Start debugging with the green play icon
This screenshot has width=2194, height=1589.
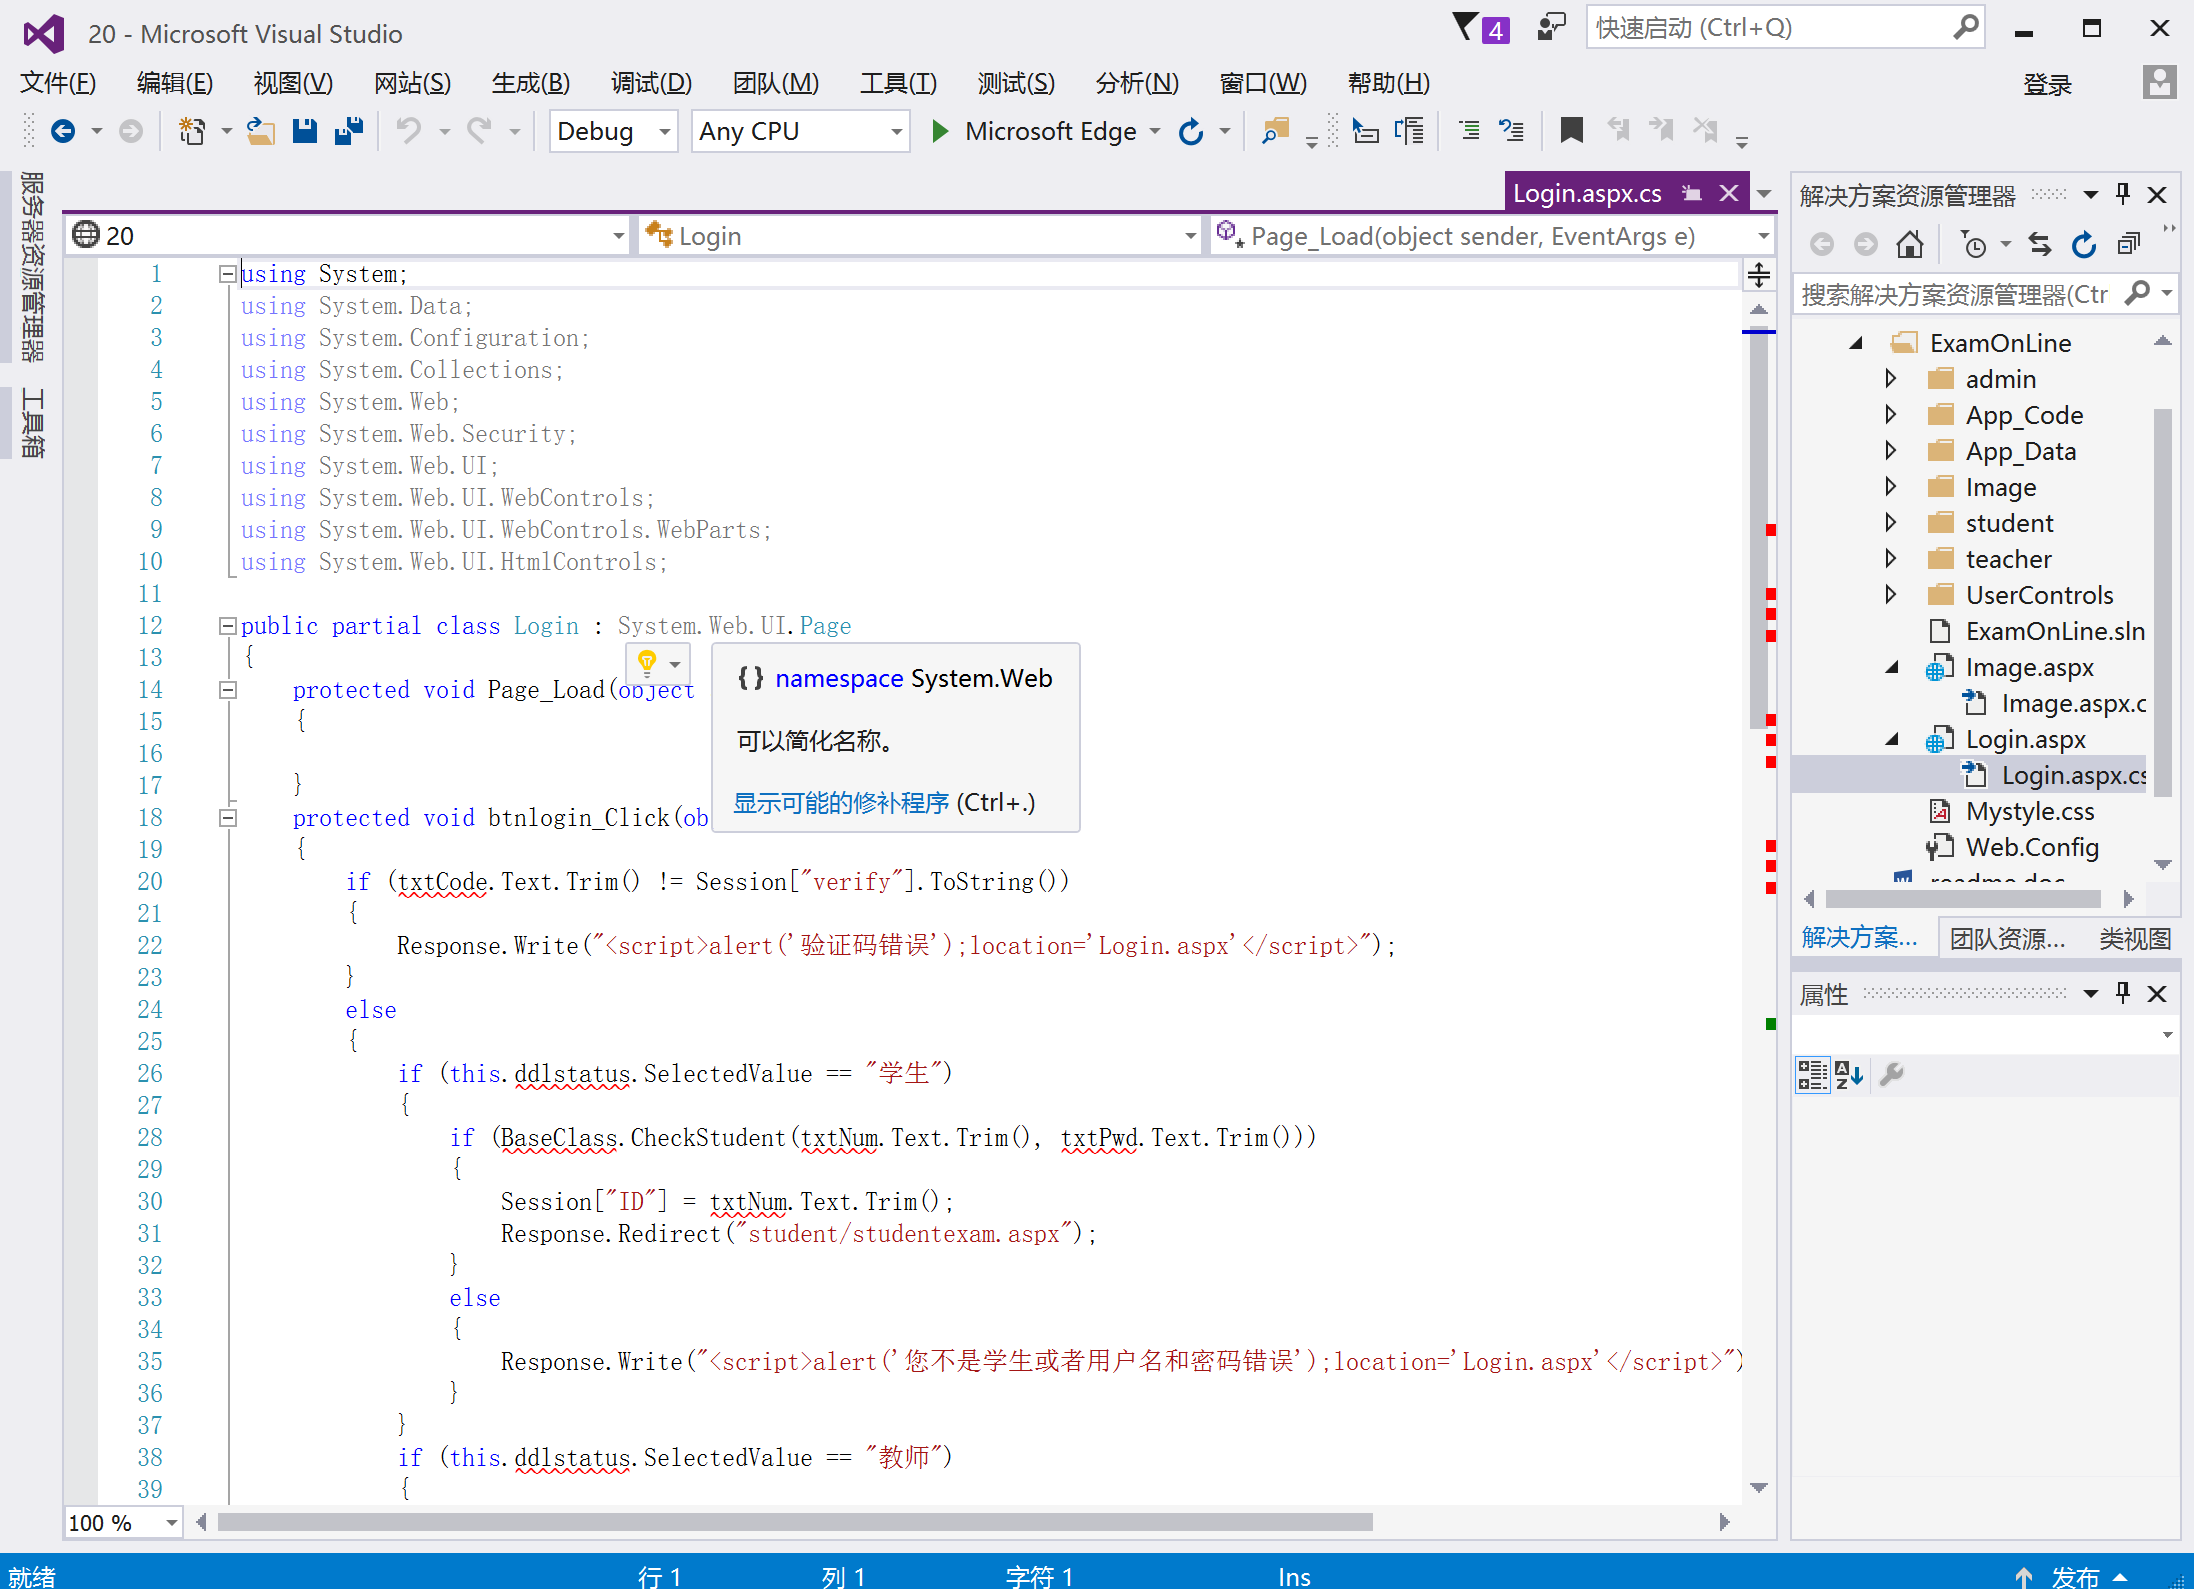pos(939,131)
